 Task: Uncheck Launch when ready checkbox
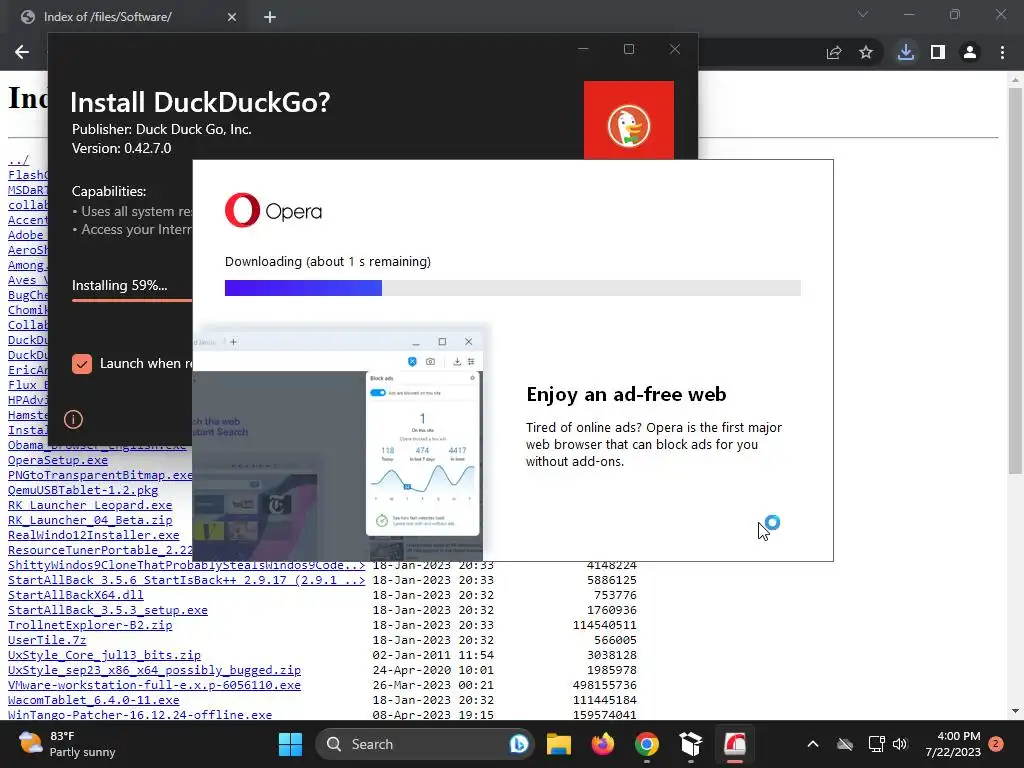(x=82, y=364)
